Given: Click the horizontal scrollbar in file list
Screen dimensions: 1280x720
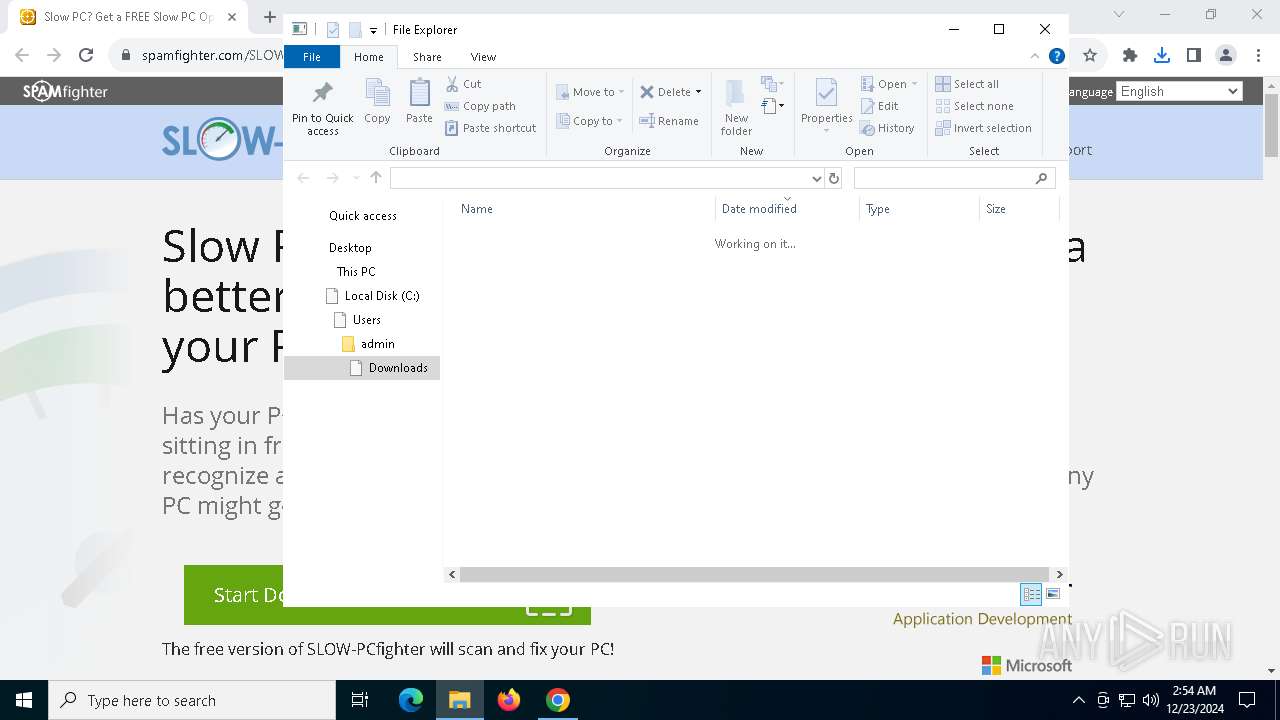Looking at the screenshot, I should 755,574.
